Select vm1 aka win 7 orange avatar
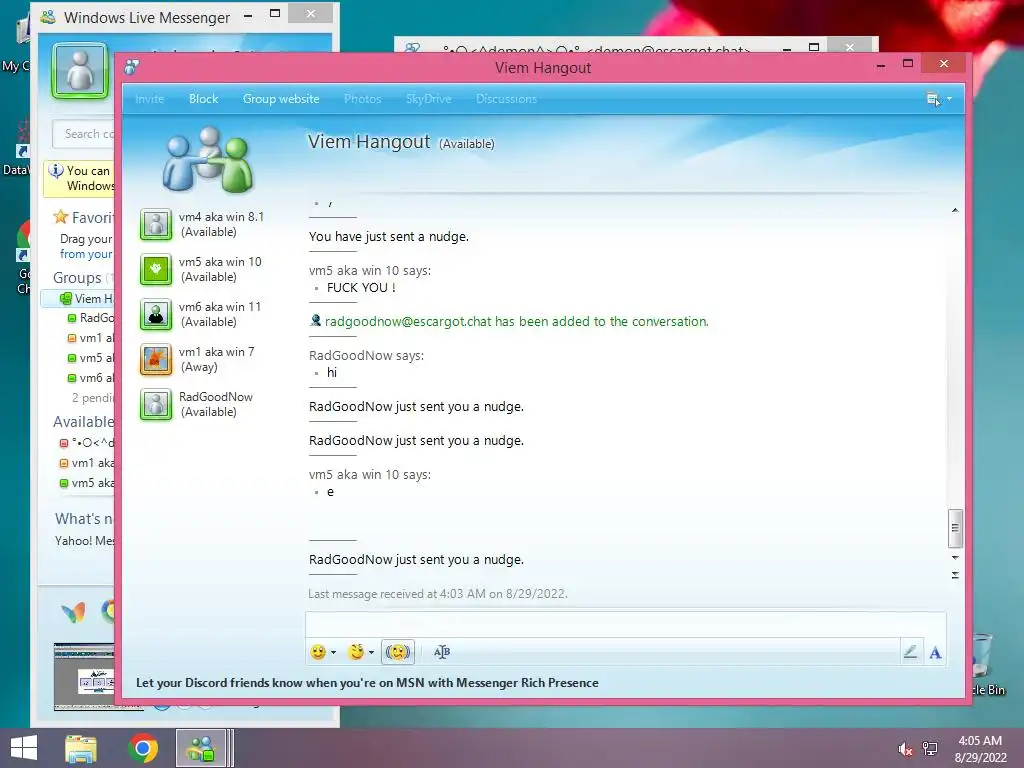This screenshot has height=768, width=1024. (156, 360)
